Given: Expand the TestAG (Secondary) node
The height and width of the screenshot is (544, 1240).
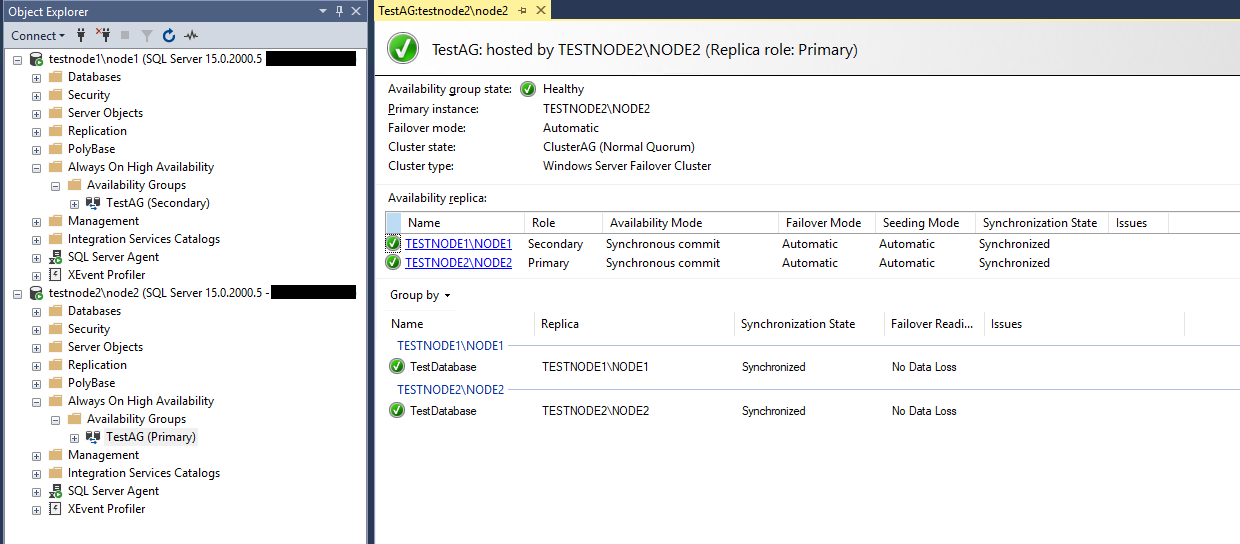Looking at the screenshot, I should tap(74, 203).
